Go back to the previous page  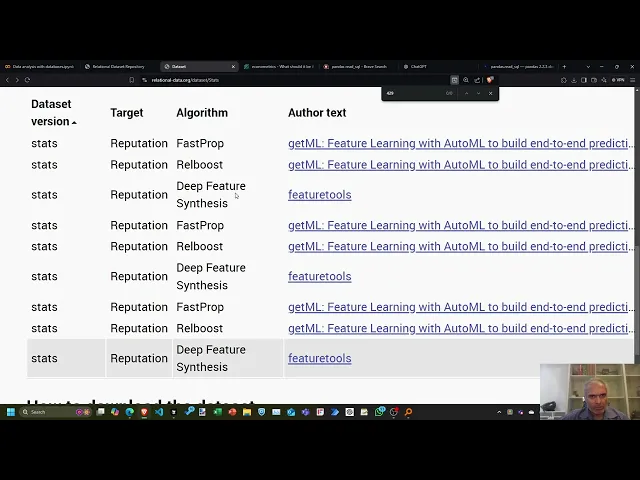(7, 80)
